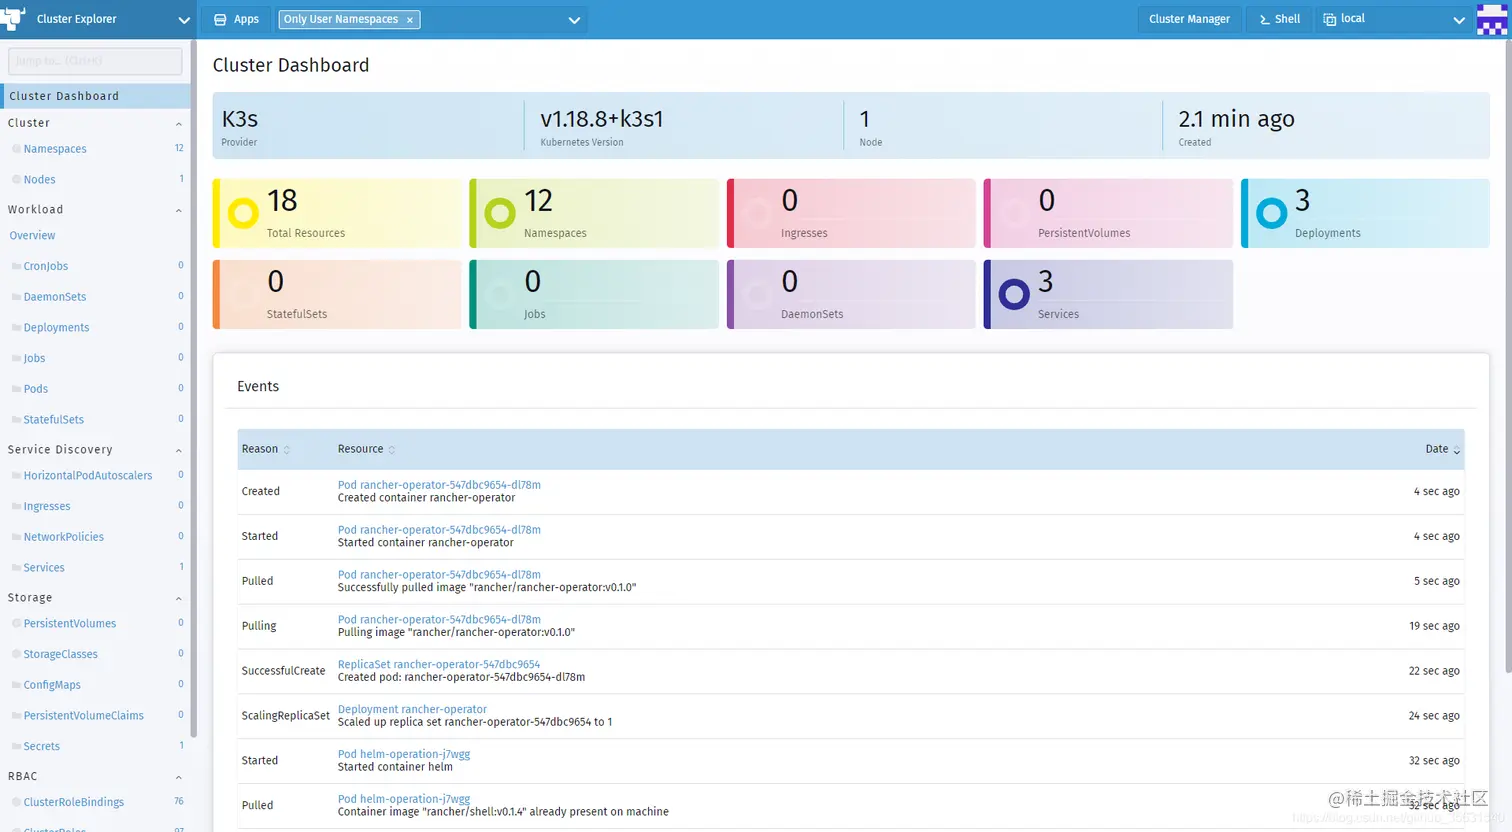Image resolution: width=1512 pixels, height=832 pixels.
Task: Open StorageClasses in the sidebar
Action: point(61,655)
